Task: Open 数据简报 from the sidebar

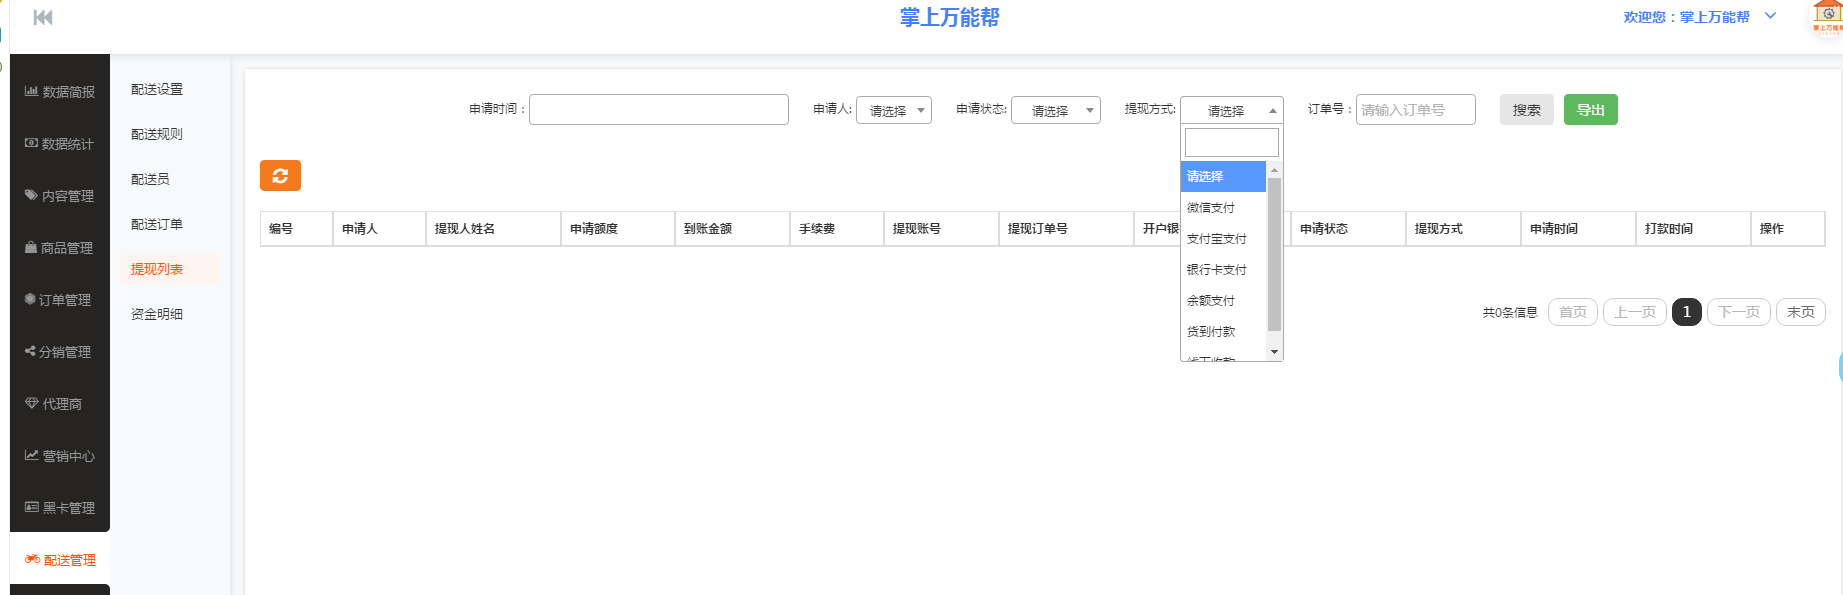Action: tap(60, 92)
